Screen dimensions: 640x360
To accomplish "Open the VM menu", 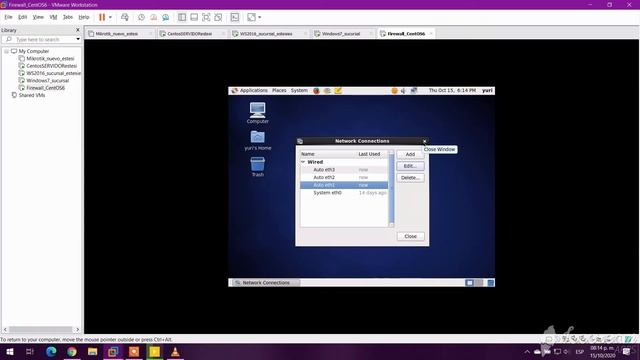I will (53, 17).
